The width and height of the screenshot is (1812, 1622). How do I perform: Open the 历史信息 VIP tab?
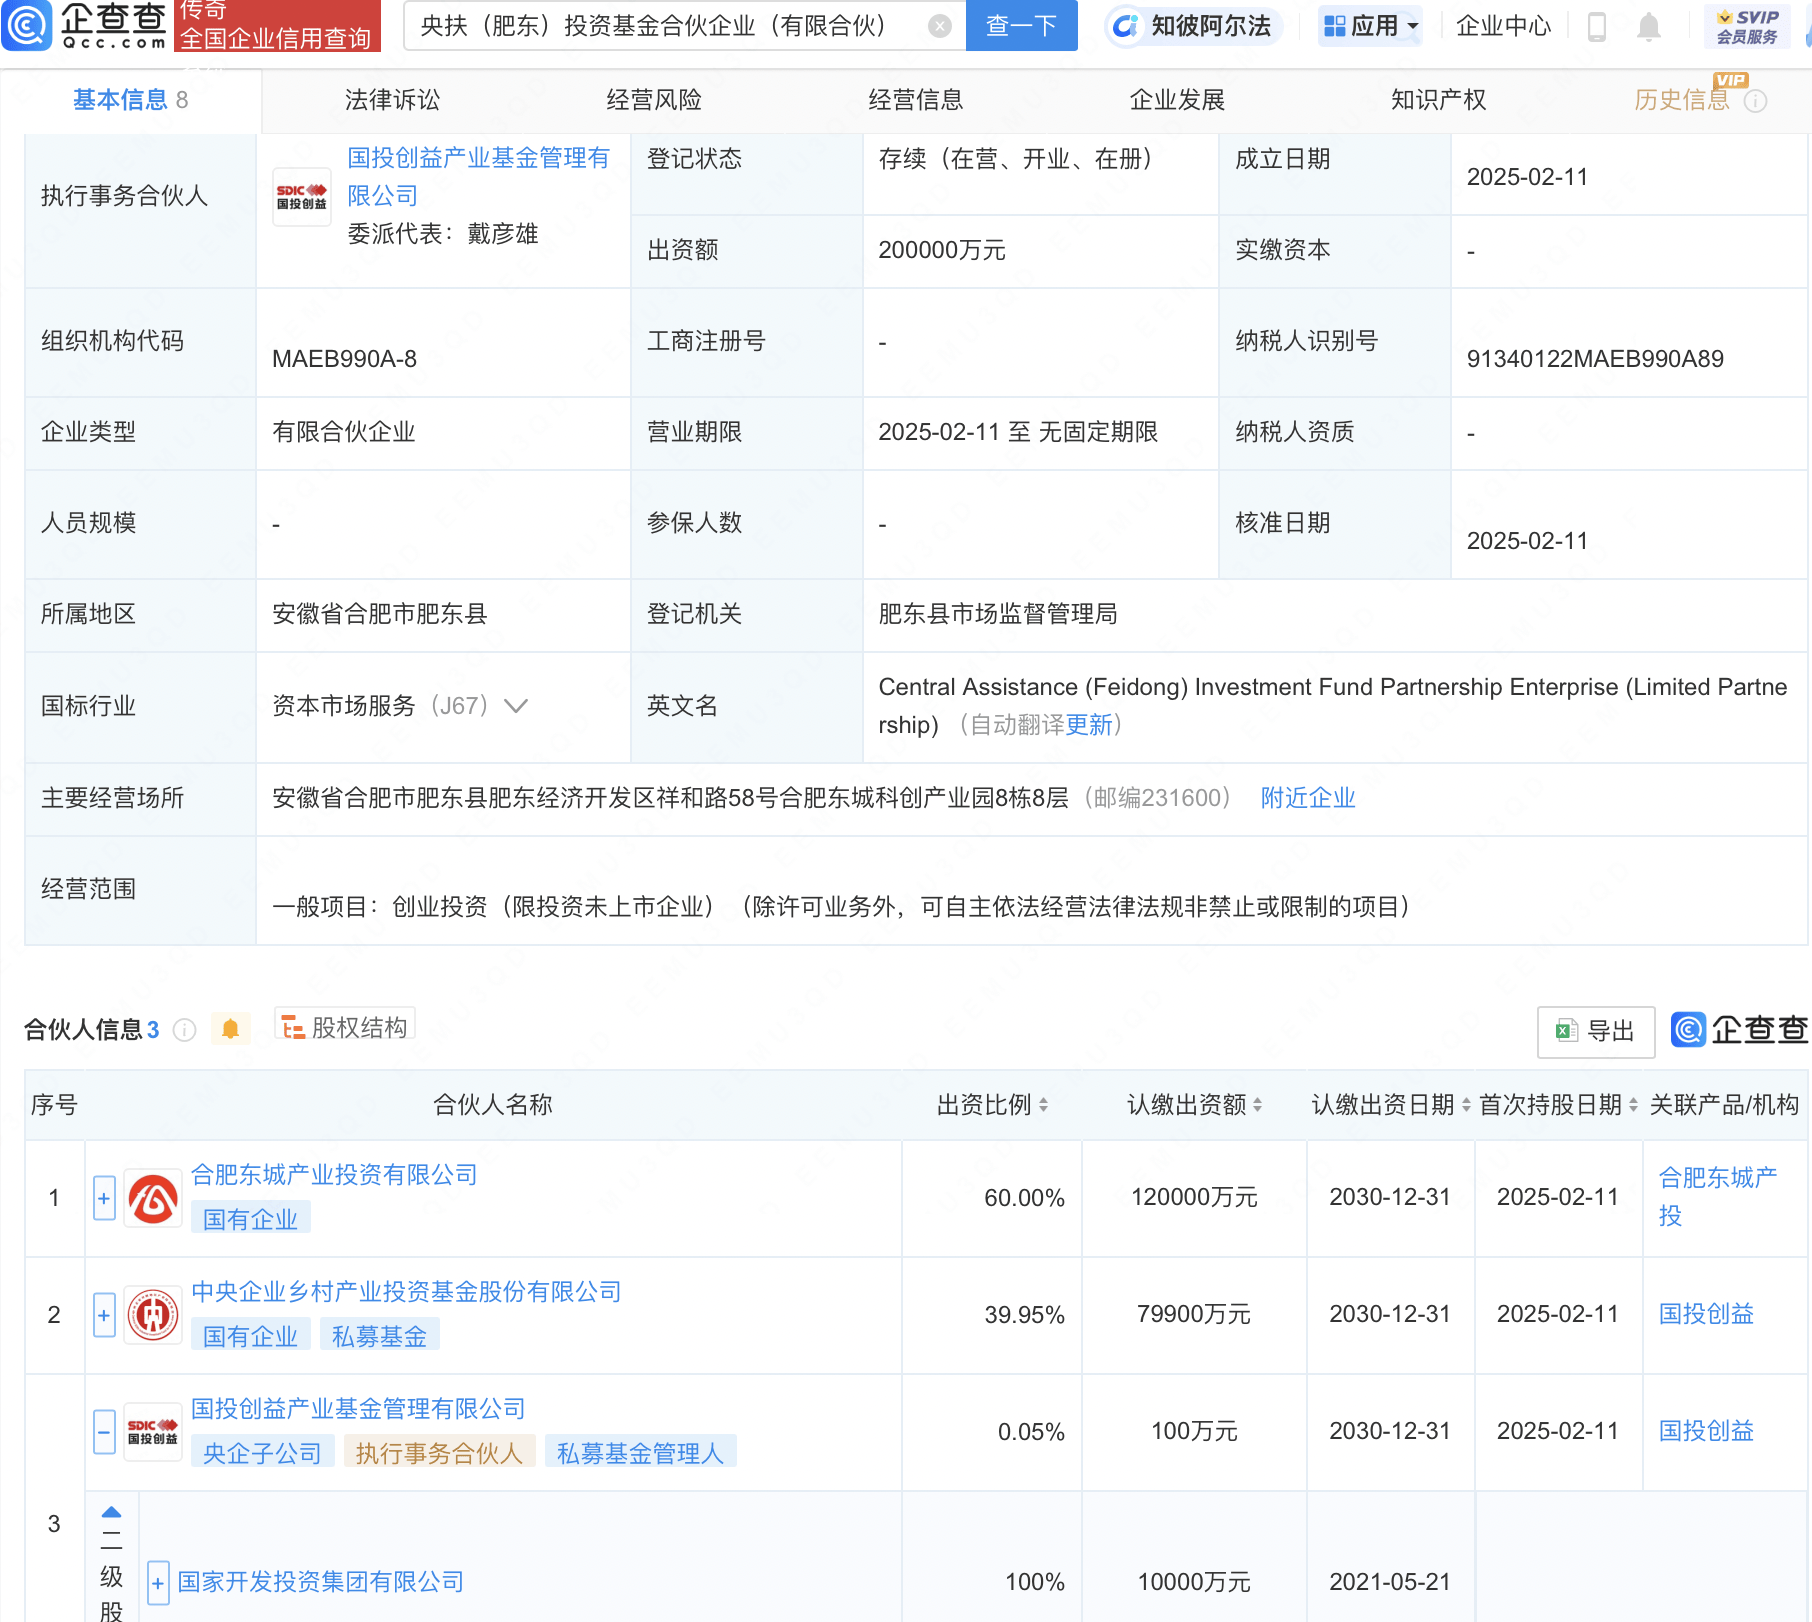[x=1682, y=100]
